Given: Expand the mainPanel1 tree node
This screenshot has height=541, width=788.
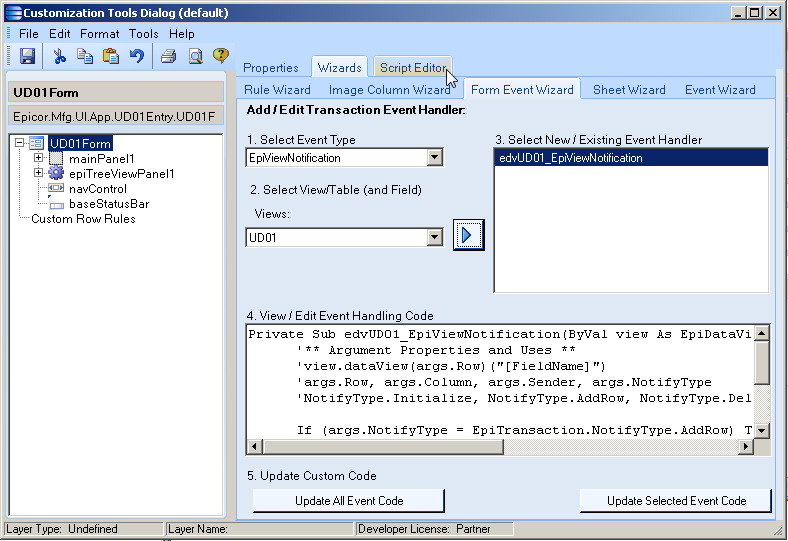Looking at the screenshot, I should click(x=38, y=158).
